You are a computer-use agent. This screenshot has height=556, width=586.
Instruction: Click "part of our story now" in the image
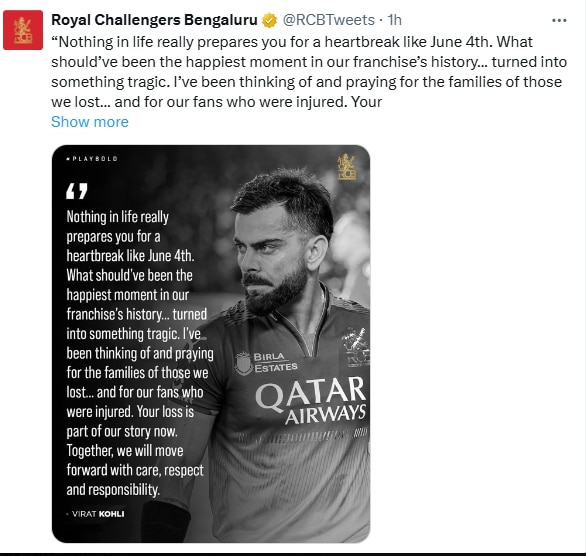pyautogui.click(x=122, y=431)
